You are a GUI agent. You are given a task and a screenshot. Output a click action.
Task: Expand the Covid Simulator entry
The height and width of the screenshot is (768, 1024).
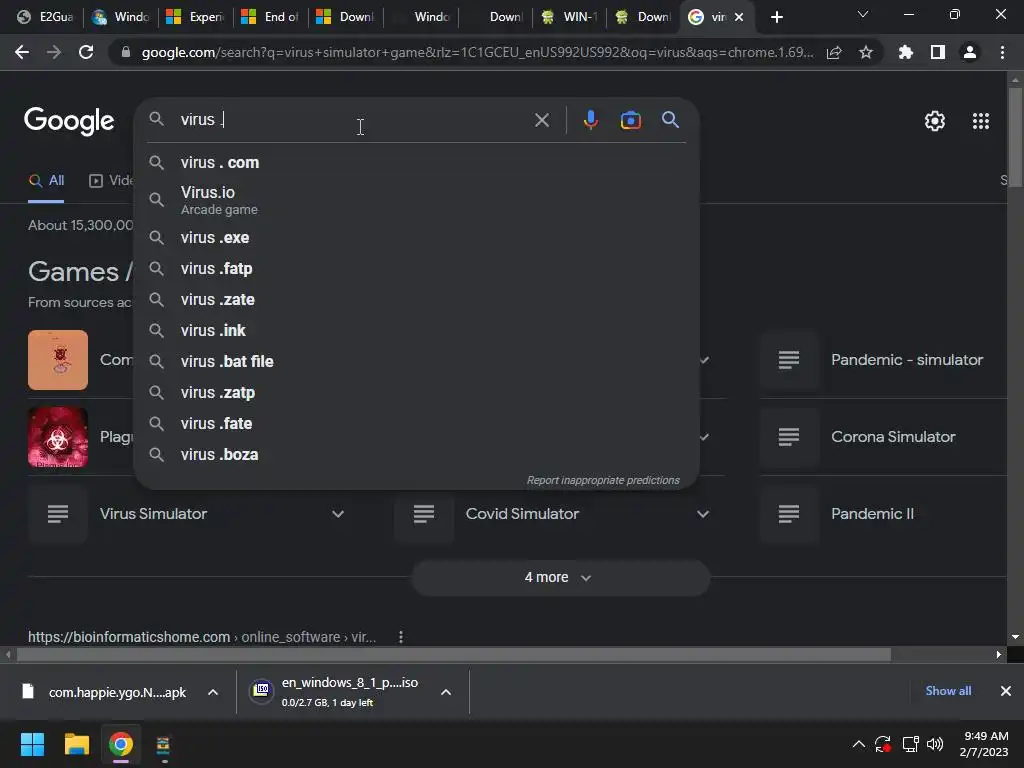click(x=703, y=514)
